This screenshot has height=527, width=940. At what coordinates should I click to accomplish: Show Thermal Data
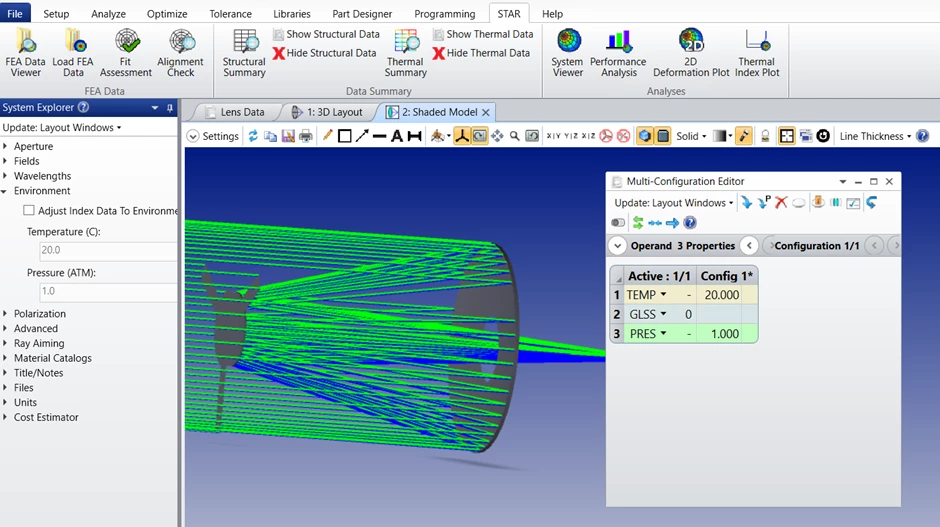[x=483, y=34]
